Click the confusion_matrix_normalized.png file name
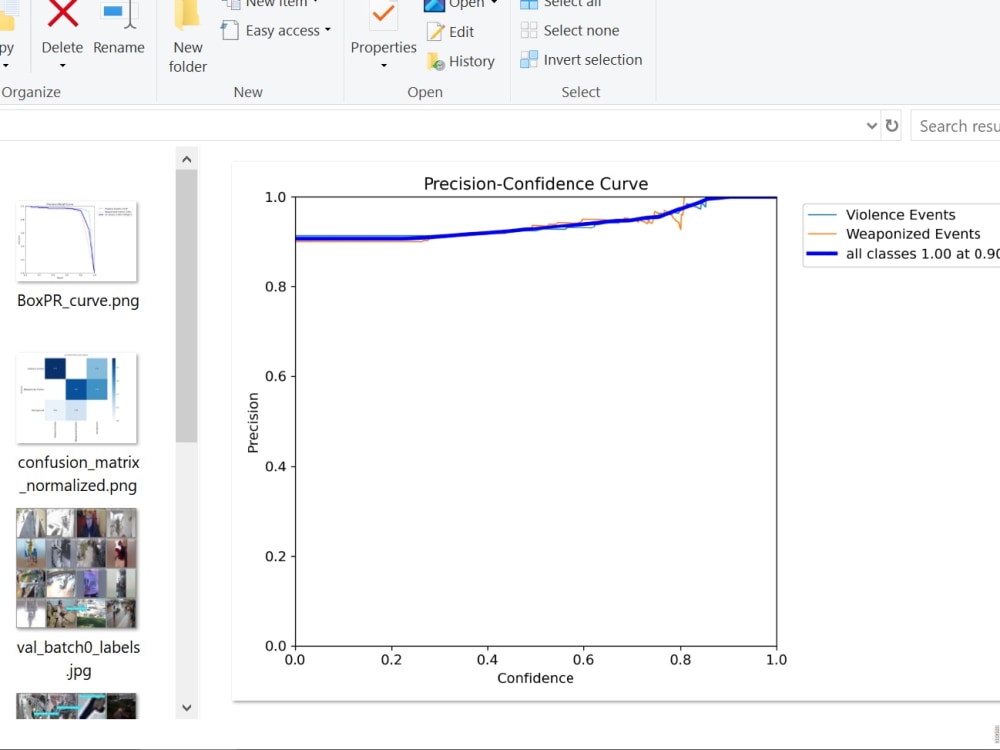 coord(78,474)
